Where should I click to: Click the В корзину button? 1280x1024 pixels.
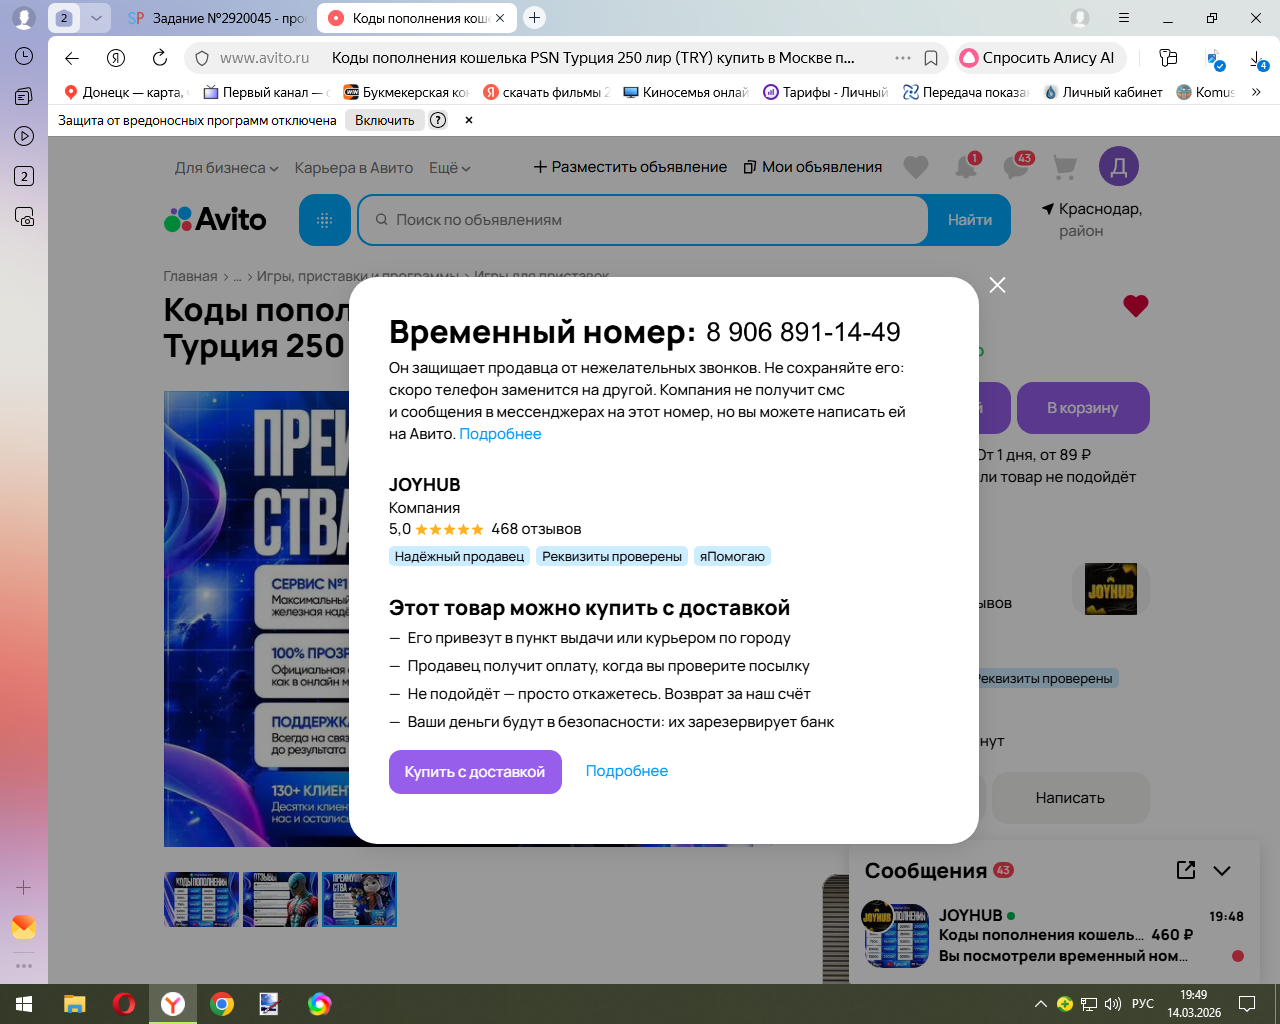tap(1083, 408)
